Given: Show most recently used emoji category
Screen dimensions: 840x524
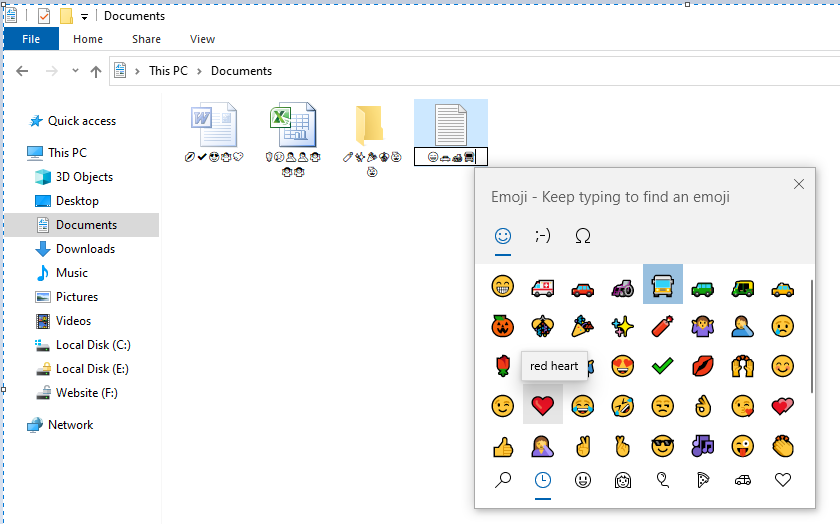Looking at the screenshot, I should 542,480.
